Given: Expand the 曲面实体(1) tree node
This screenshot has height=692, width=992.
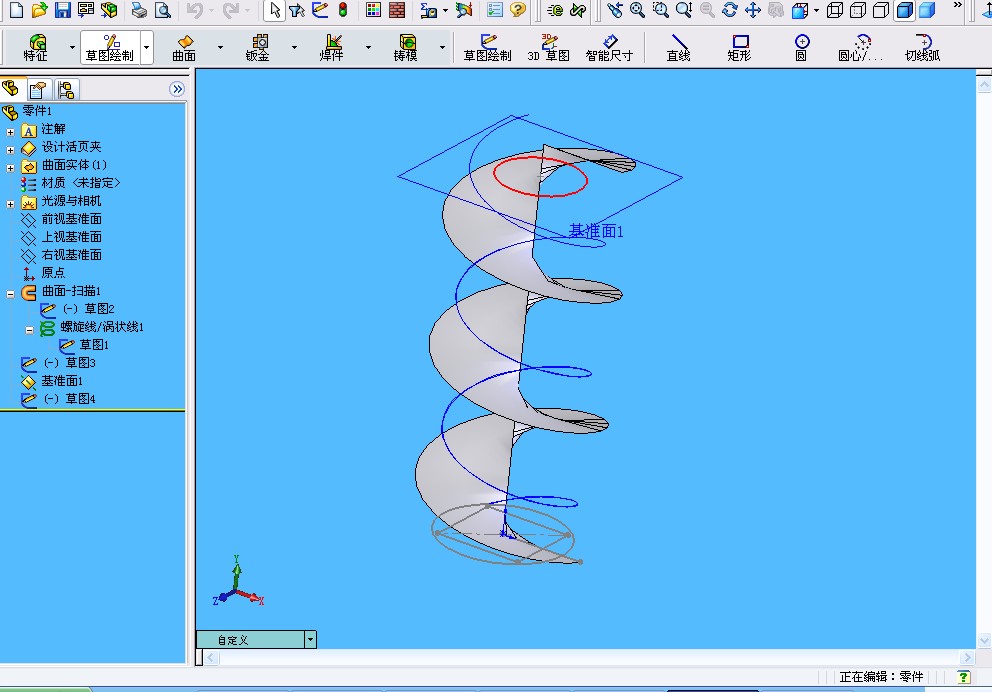Looking at the screenshot, I should pos(10,168).
